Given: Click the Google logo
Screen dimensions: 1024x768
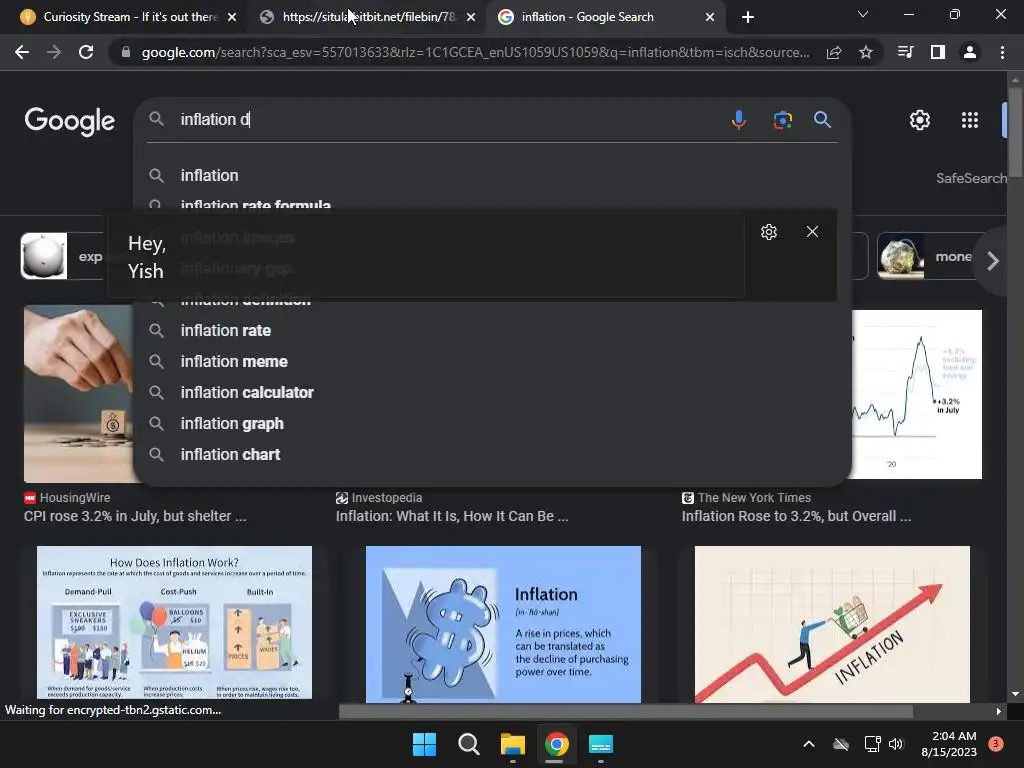Looking at the screenshot, I should tap(69, 121).
